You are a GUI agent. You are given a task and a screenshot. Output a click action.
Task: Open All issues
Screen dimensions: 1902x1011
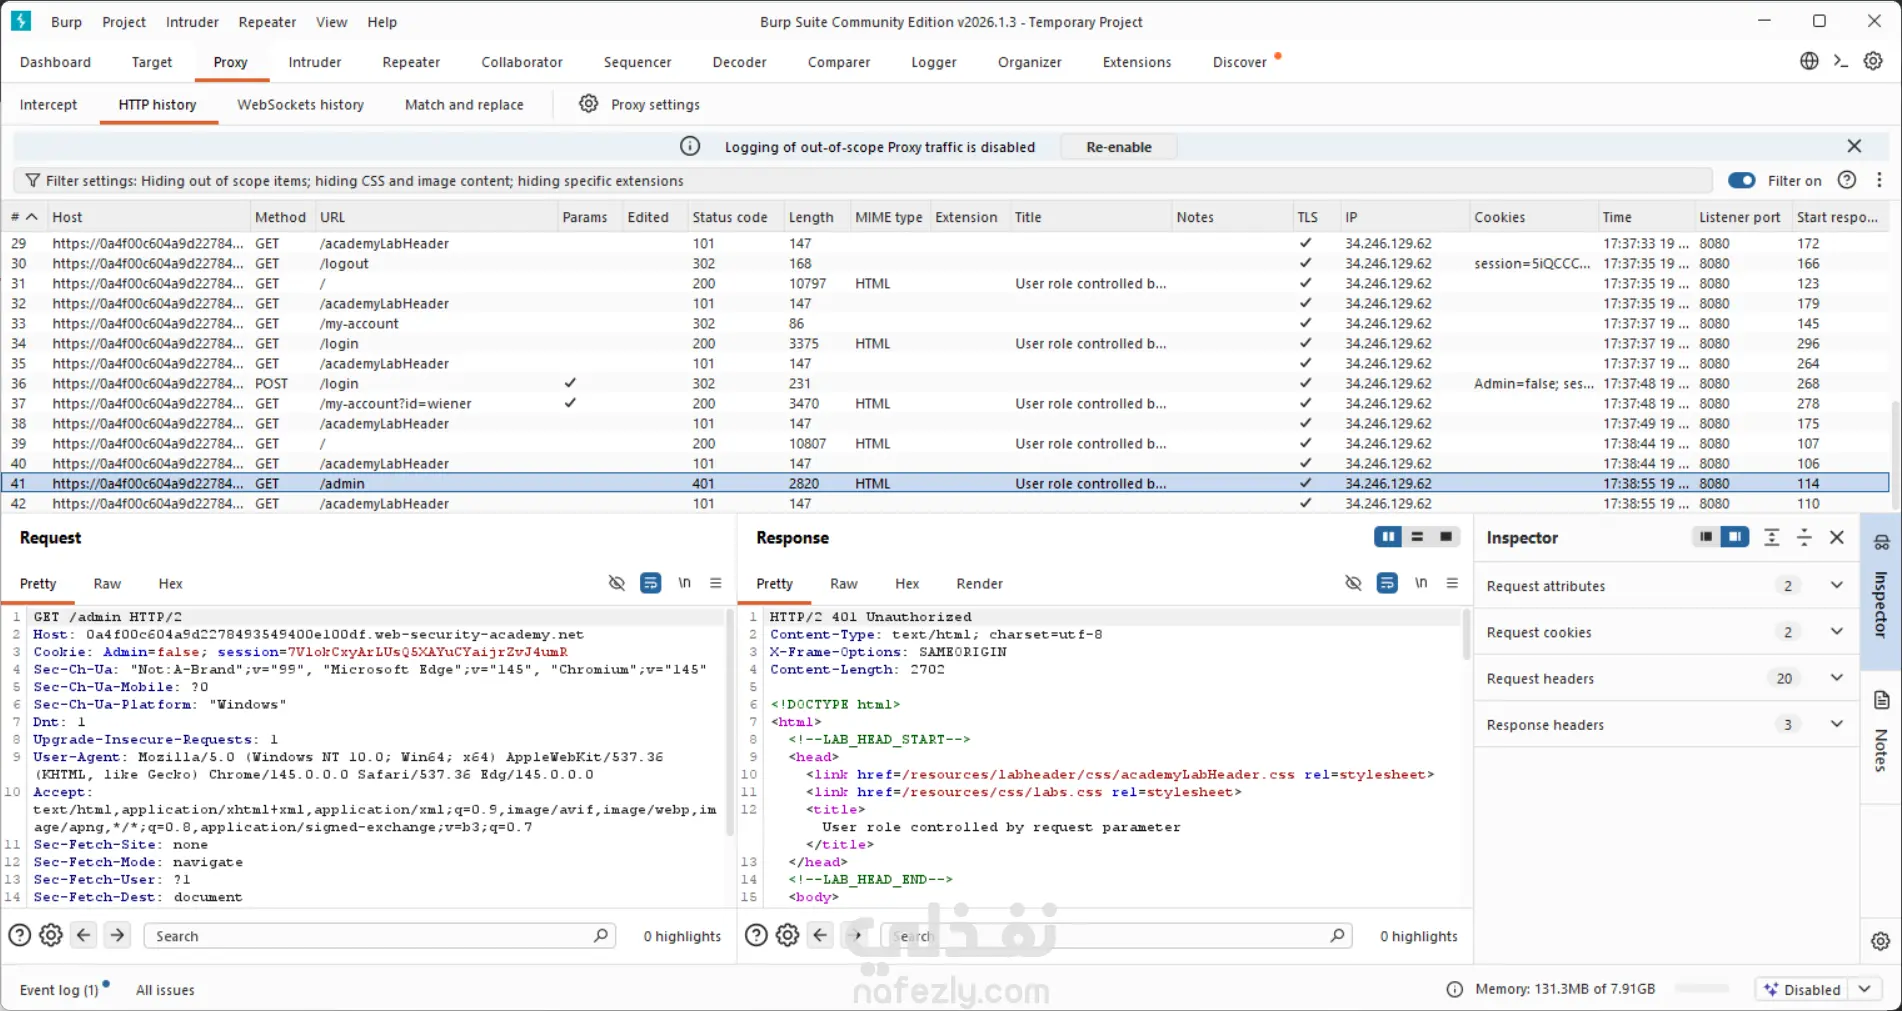click(165, 990)
